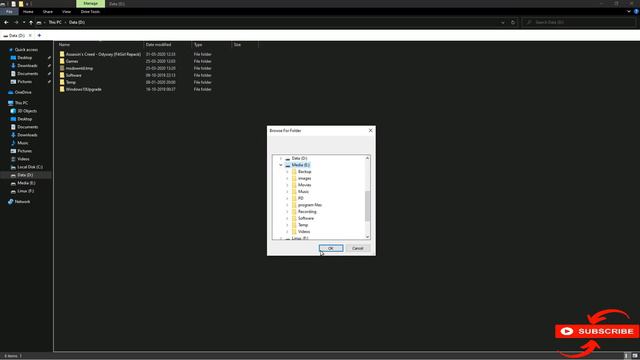Expand the Recording folder in dialog tree
Image resolution: width=640 pixels, height=360 pixels.
click(x=287, y=211)
